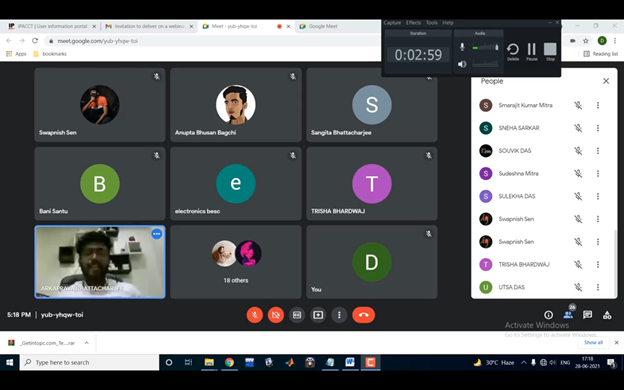Open more options for UTSA DAS
Screen dimensions: 624x390
tap(598, 287)
